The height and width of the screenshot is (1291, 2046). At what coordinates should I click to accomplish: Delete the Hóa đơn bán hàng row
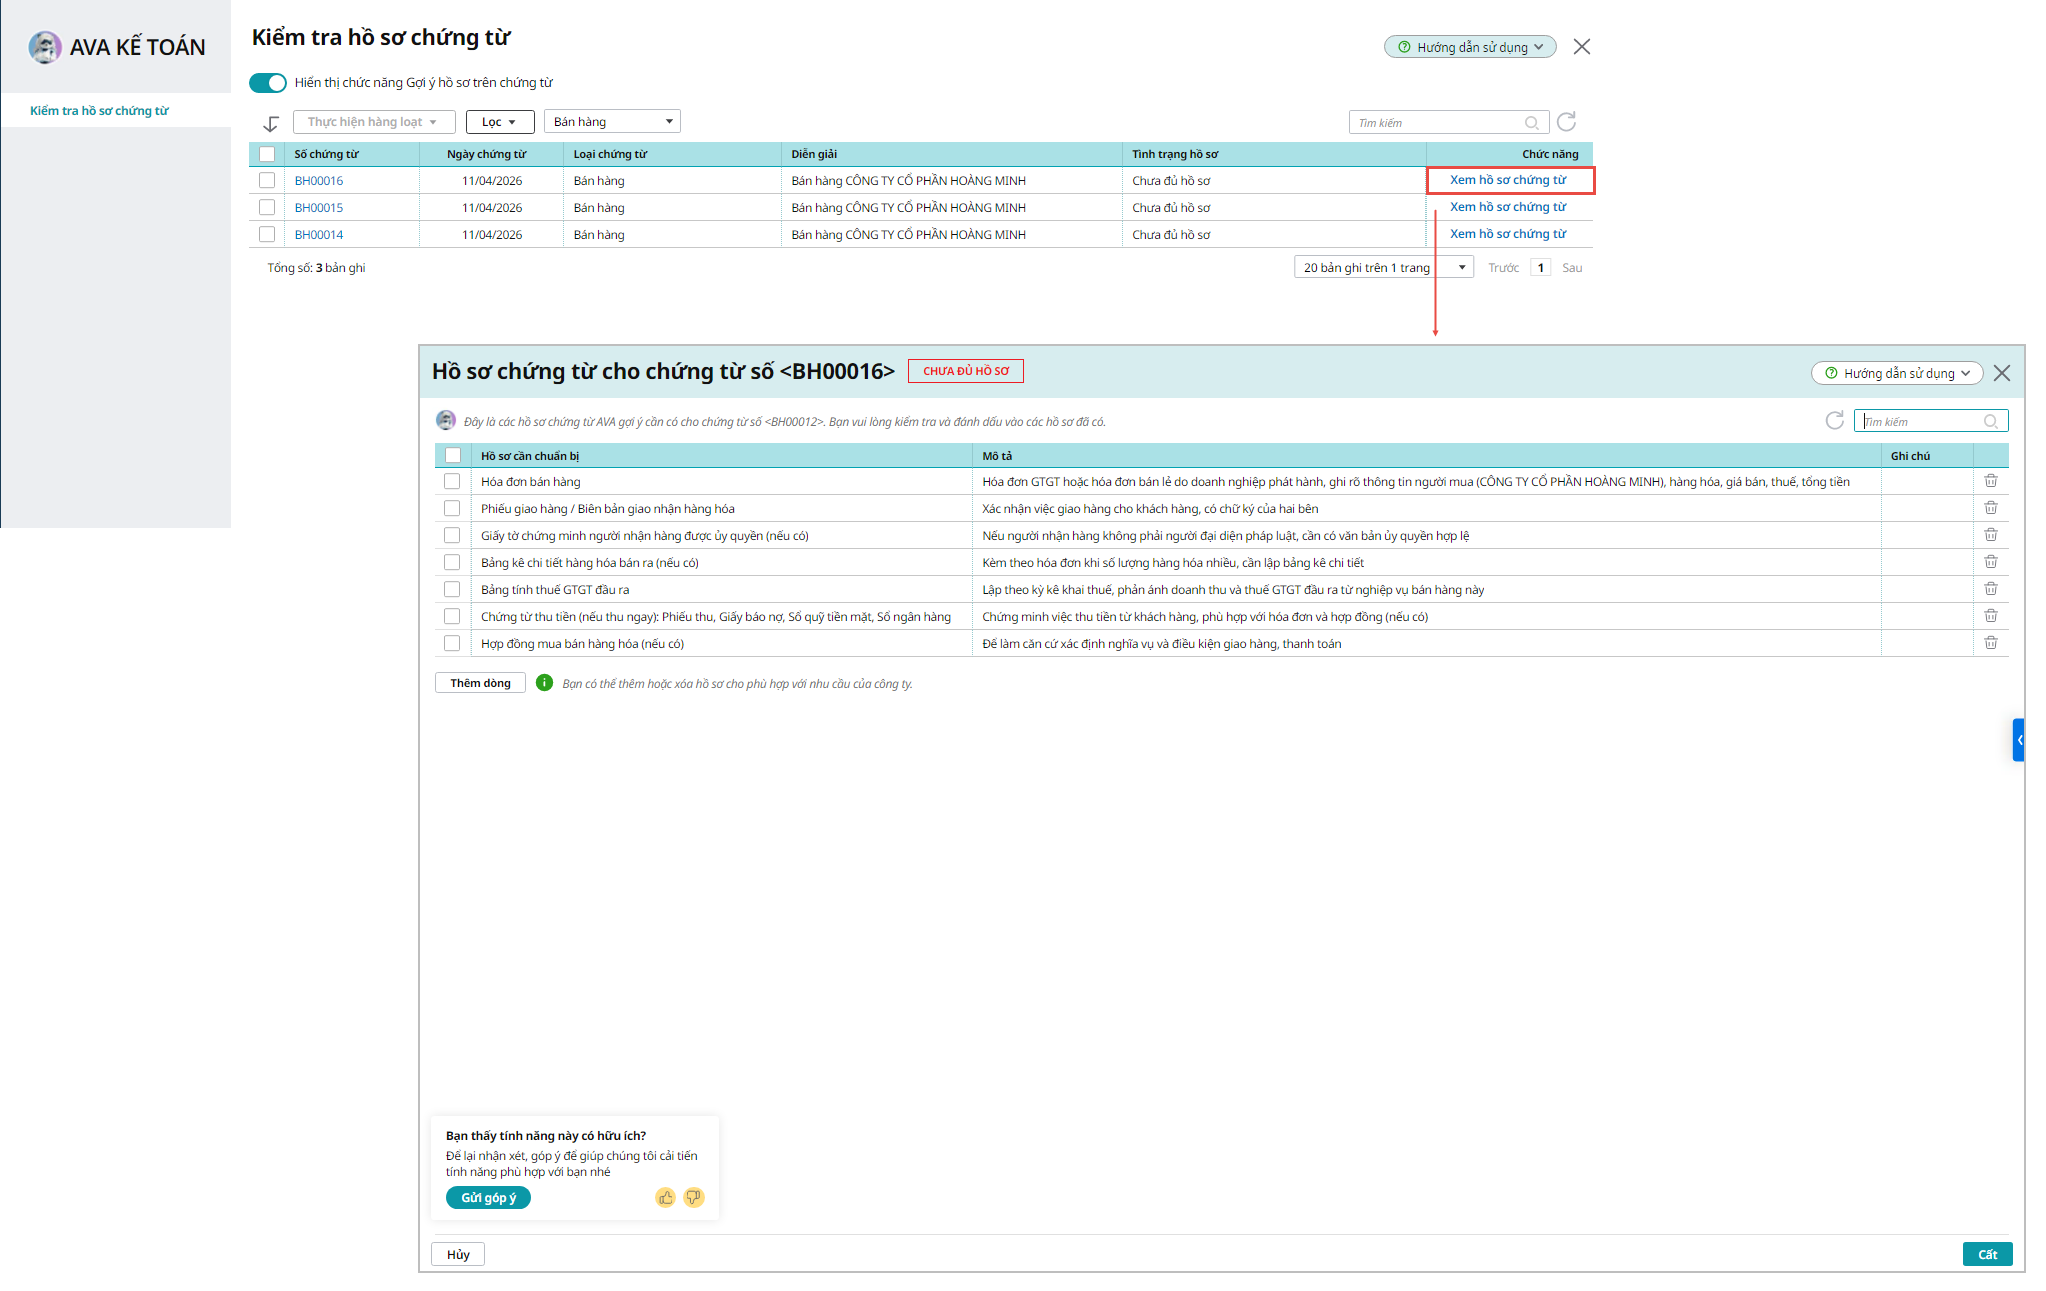click(1990, 481)
